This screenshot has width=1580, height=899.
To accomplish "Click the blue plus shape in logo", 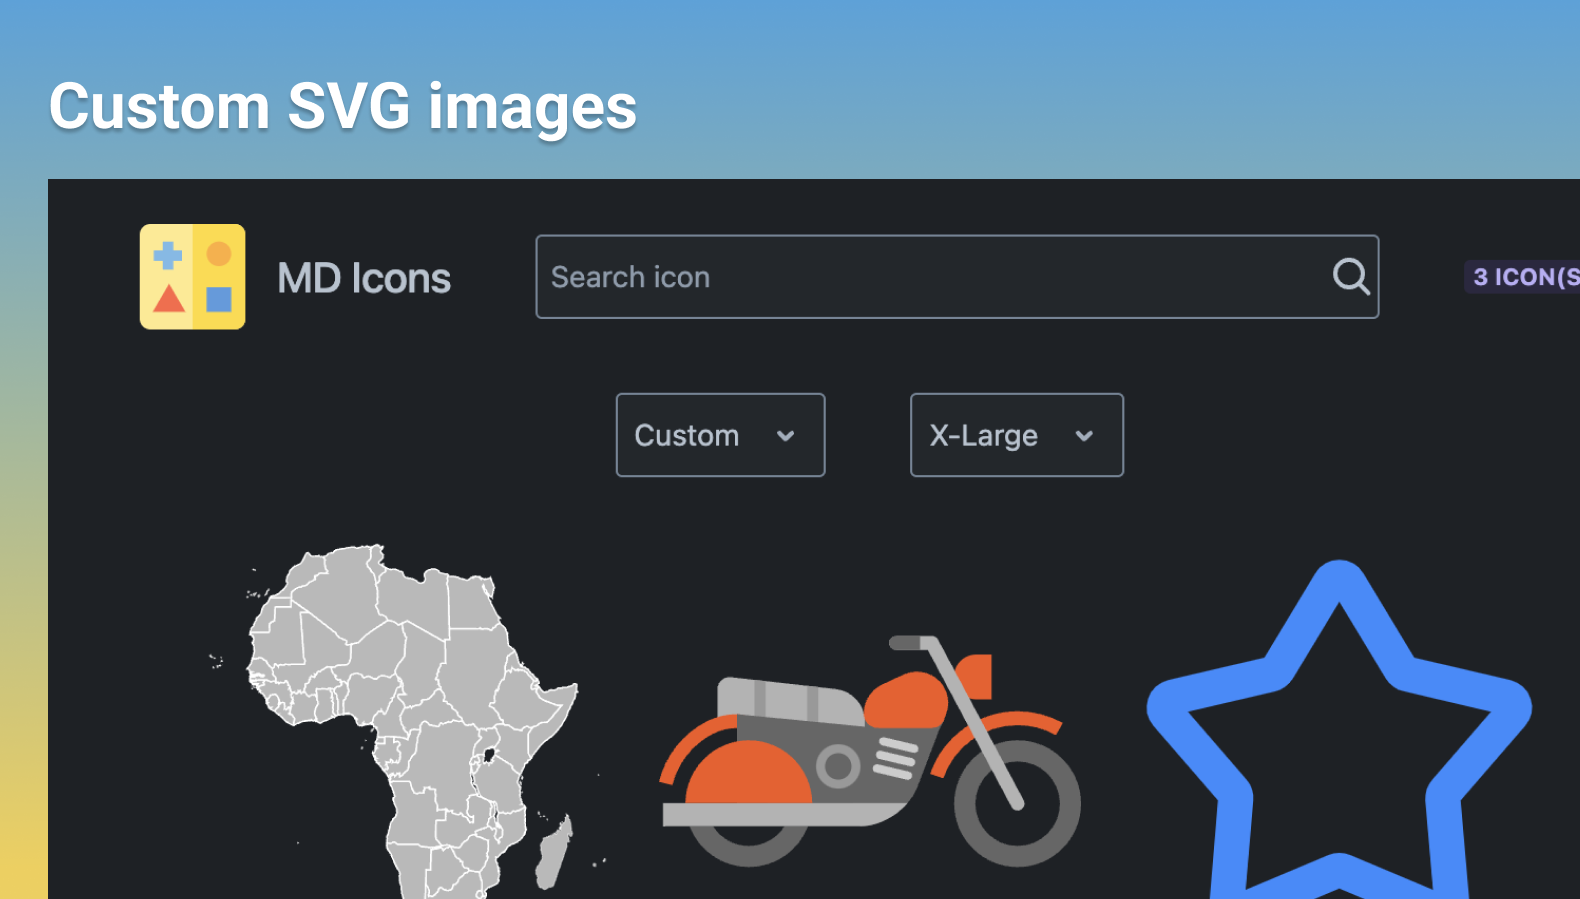I will (168, 256).
